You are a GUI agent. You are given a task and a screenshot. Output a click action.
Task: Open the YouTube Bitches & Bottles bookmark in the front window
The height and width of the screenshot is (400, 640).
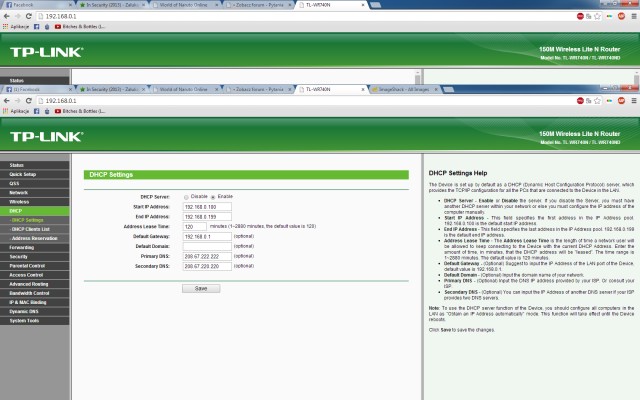80,111
